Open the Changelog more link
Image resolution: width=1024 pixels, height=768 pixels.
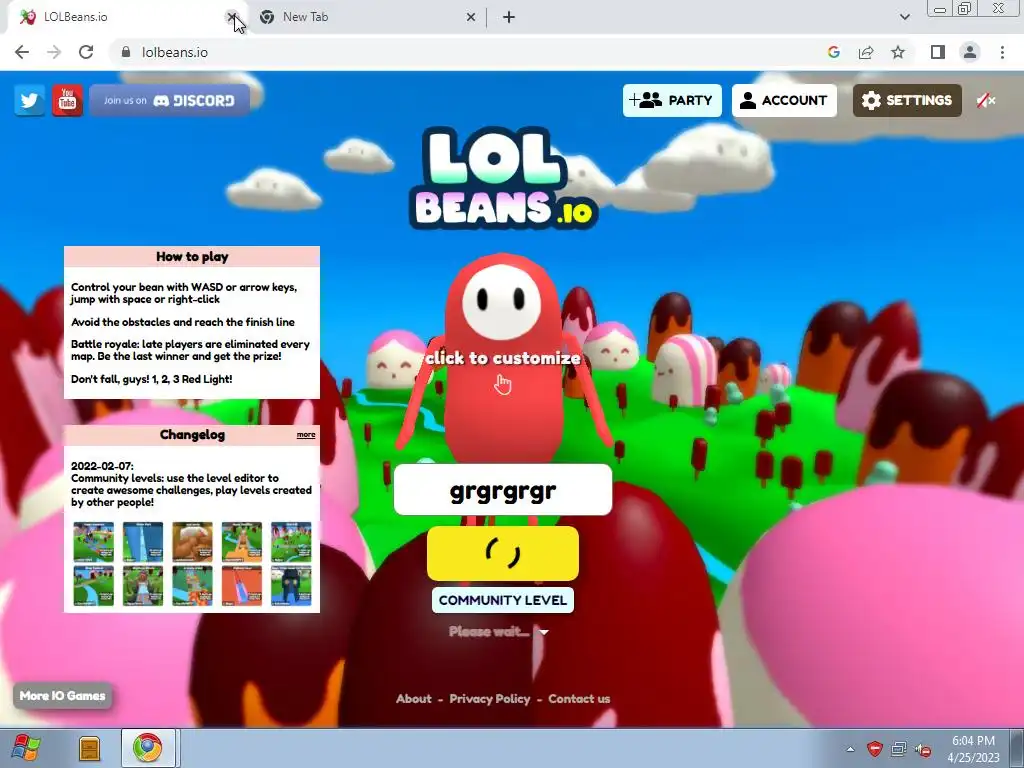tap(306, 435)
